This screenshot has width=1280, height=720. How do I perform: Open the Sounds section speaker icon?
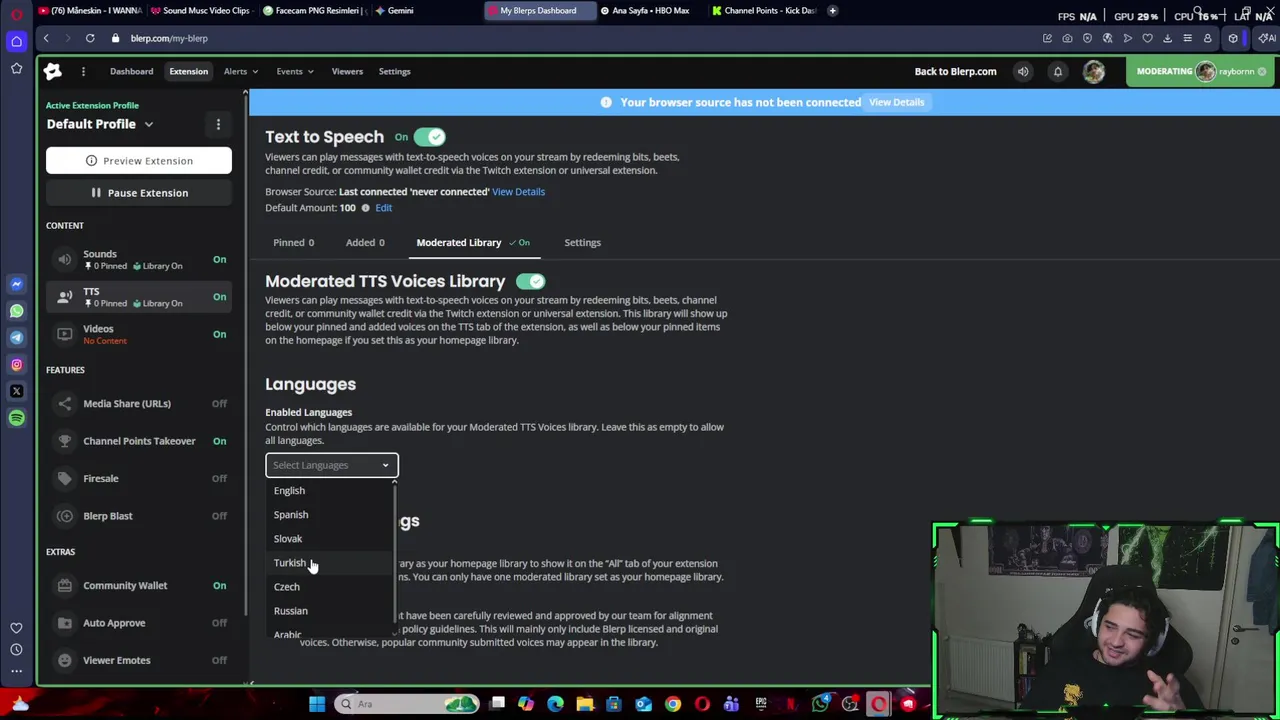[x=65, y=260]
